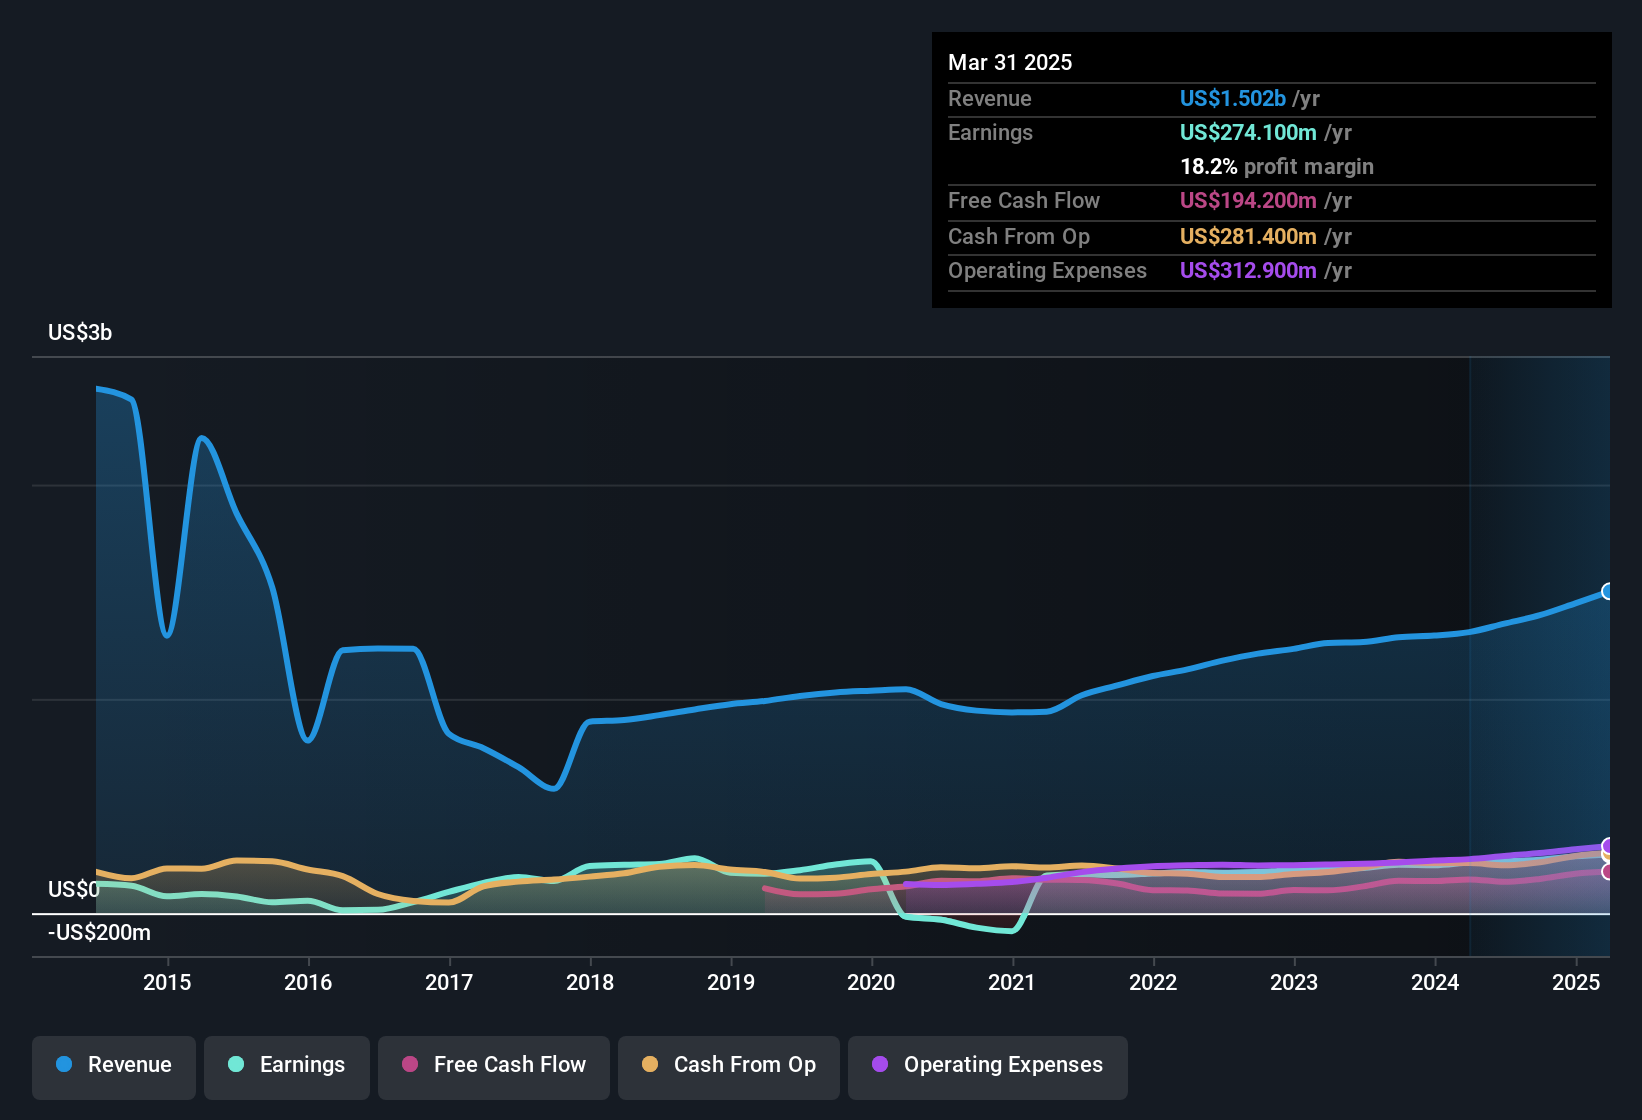Click the Mar 31 2025 tooltip date
This screenshot has height=1120, width=1642.
click(1010, 62)
